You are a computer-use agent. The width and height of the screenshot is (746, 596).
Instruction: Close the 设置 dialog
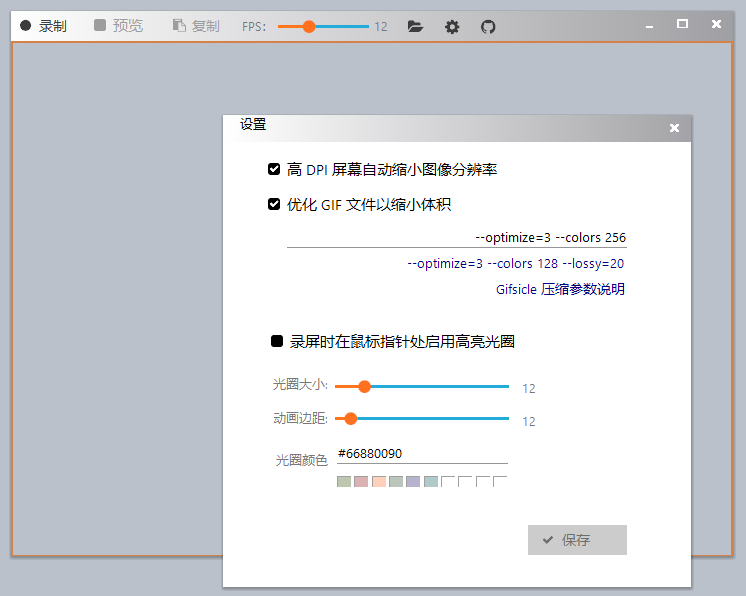coord(674,128)
